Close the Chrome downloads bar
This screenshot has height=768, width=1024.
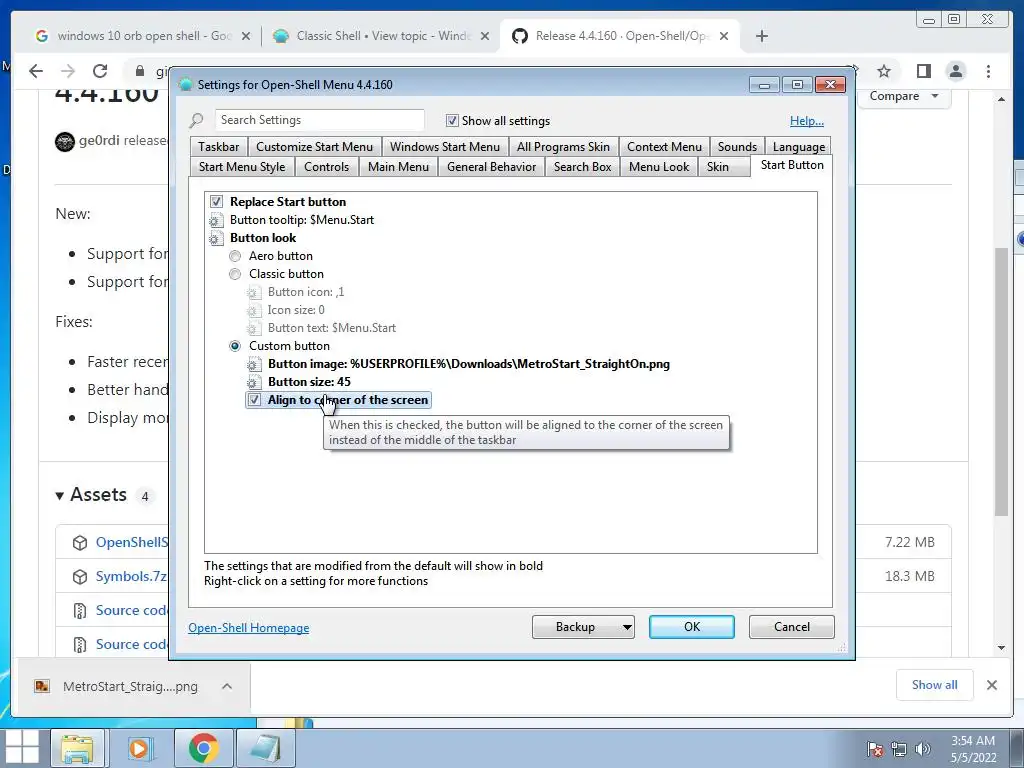pyautogui.click(x=991, y=685)
